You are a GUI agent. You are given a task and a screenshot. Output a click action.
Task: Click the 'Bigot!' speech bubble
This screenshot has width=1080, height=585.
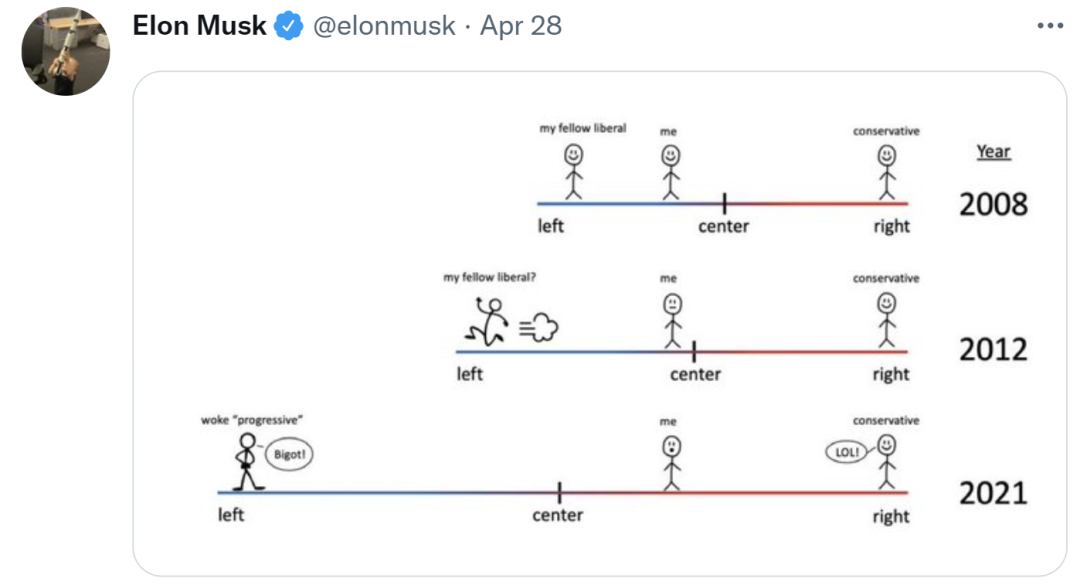290,456
